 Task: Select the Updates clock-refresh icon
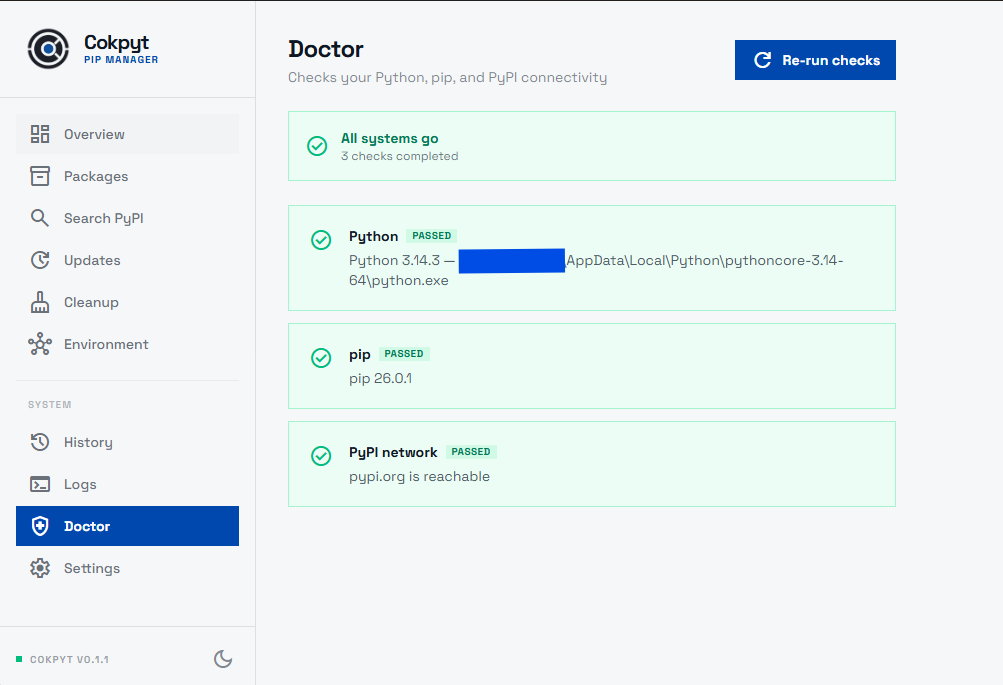tap(39, 259)
